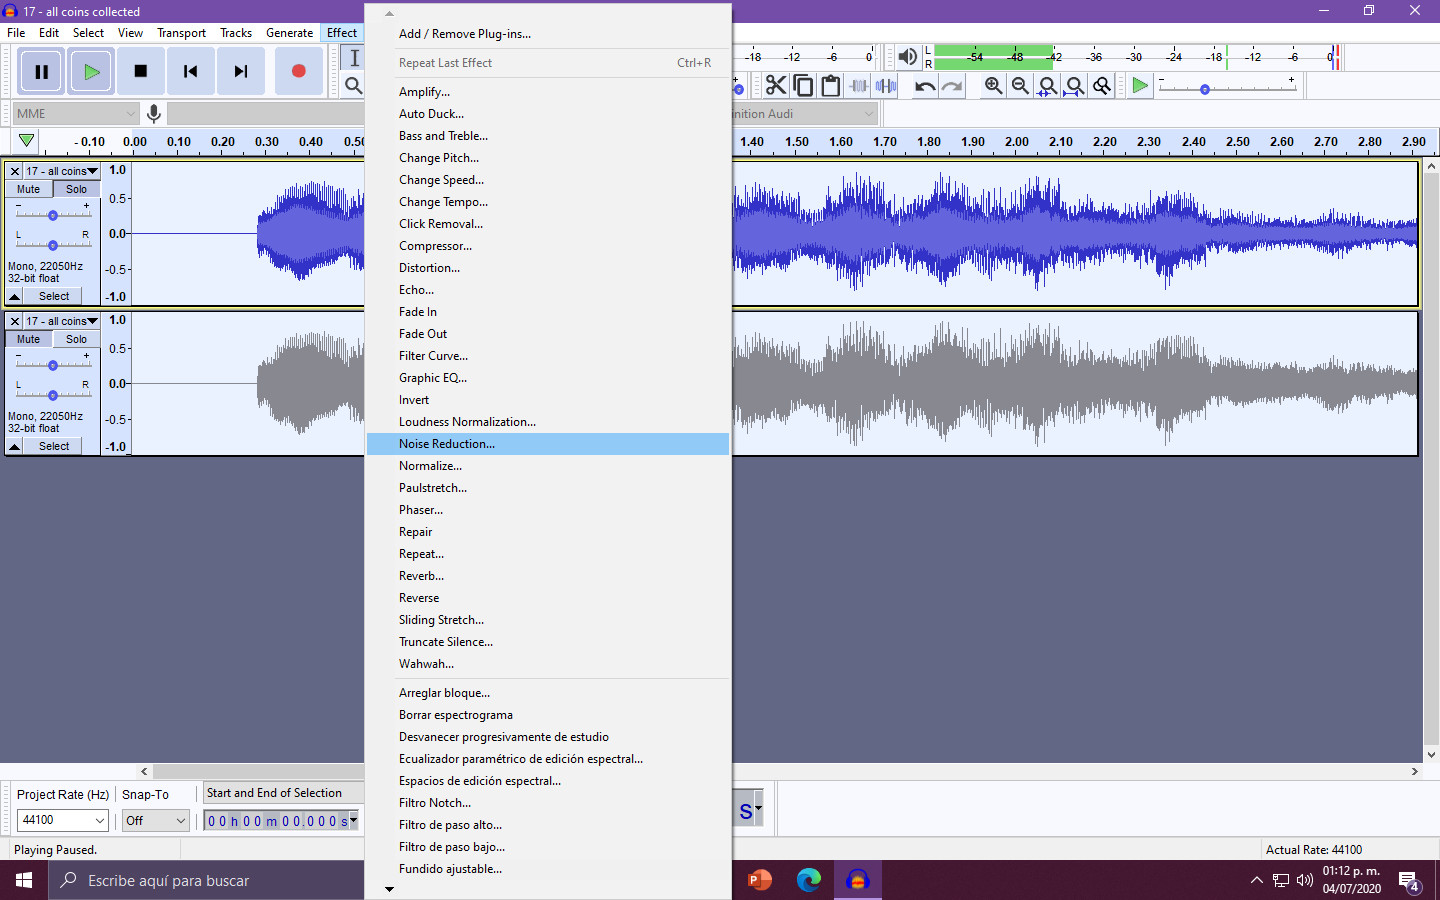Open the Tracks menu
This screenshot has width=1440, height=900.
236,32
